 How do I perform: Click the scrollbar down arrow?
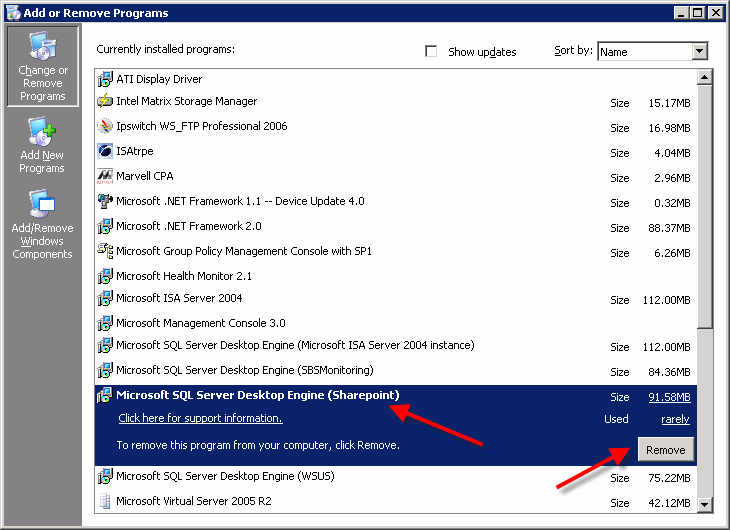[x=705, y=504]
